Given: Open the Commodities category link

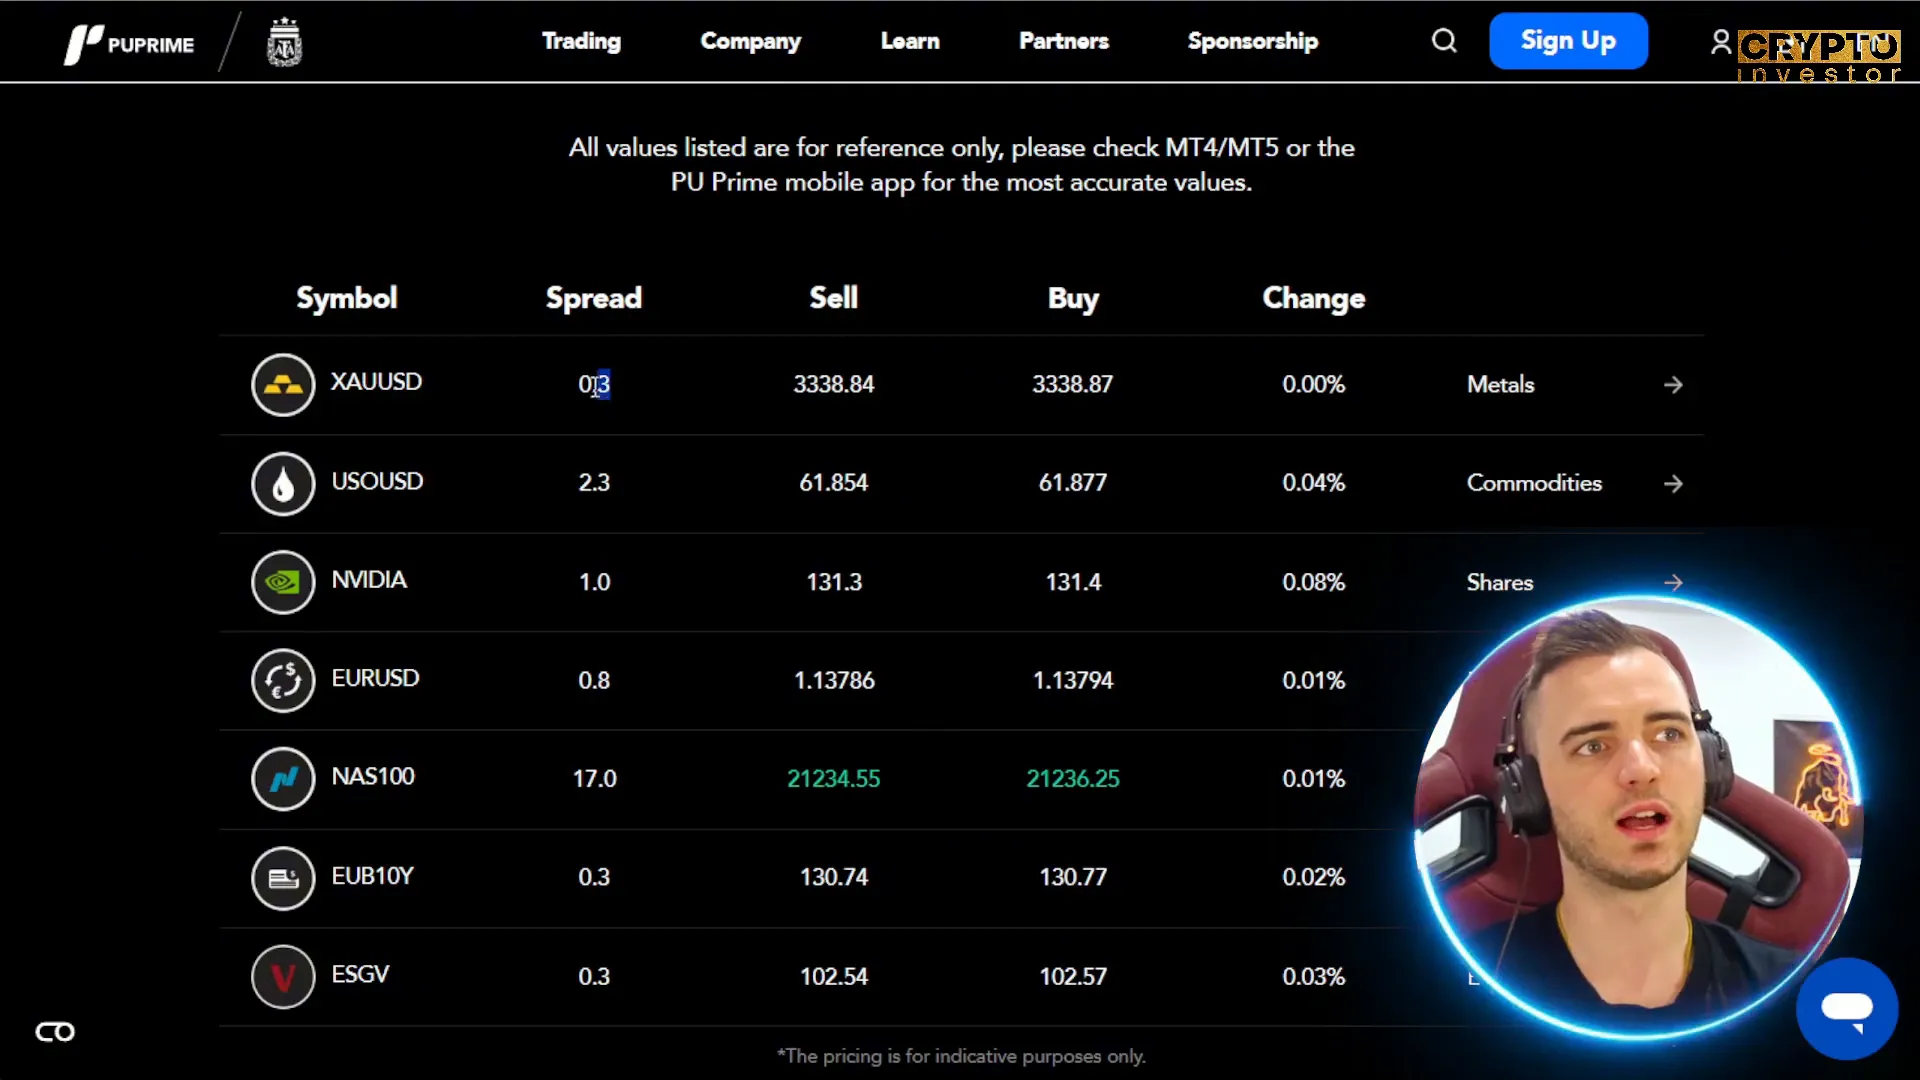Looking at the screenshot, I should coord(1534,483).
